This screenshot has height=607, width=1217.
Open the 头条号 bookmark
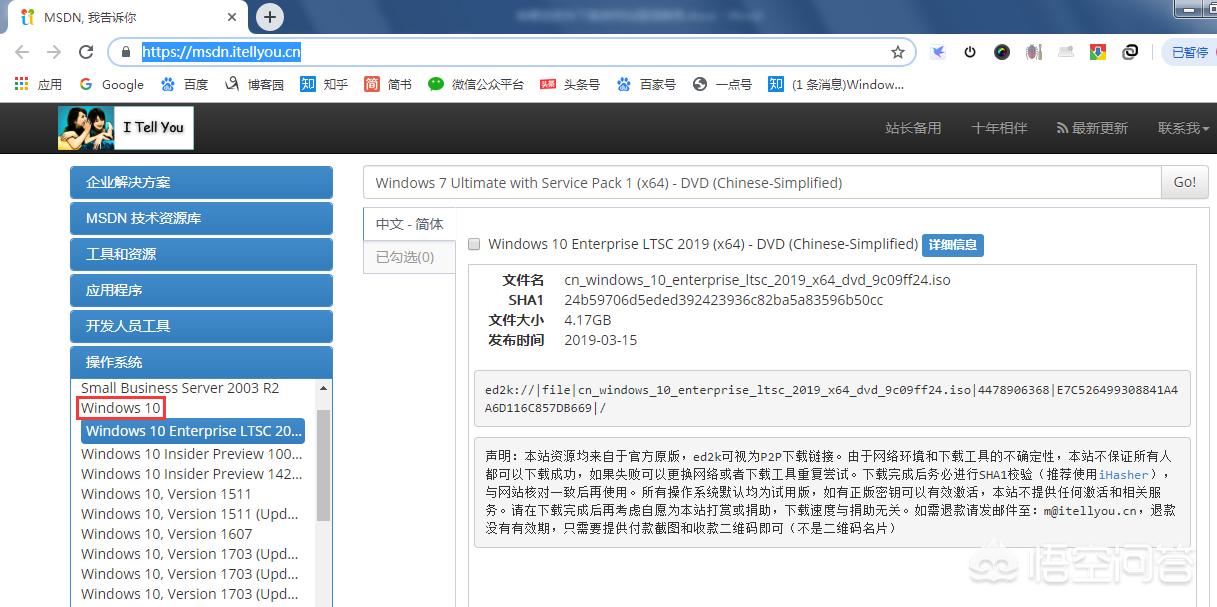point(570,84)
